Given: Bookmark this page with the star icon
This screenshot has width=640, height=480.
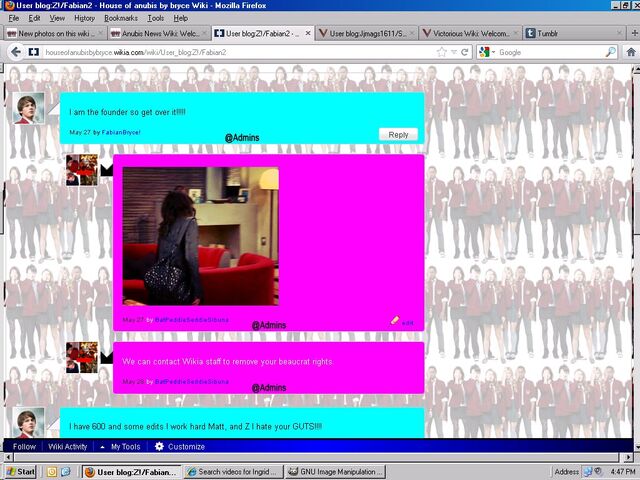Looking at the screenshot, I should 442,52.
